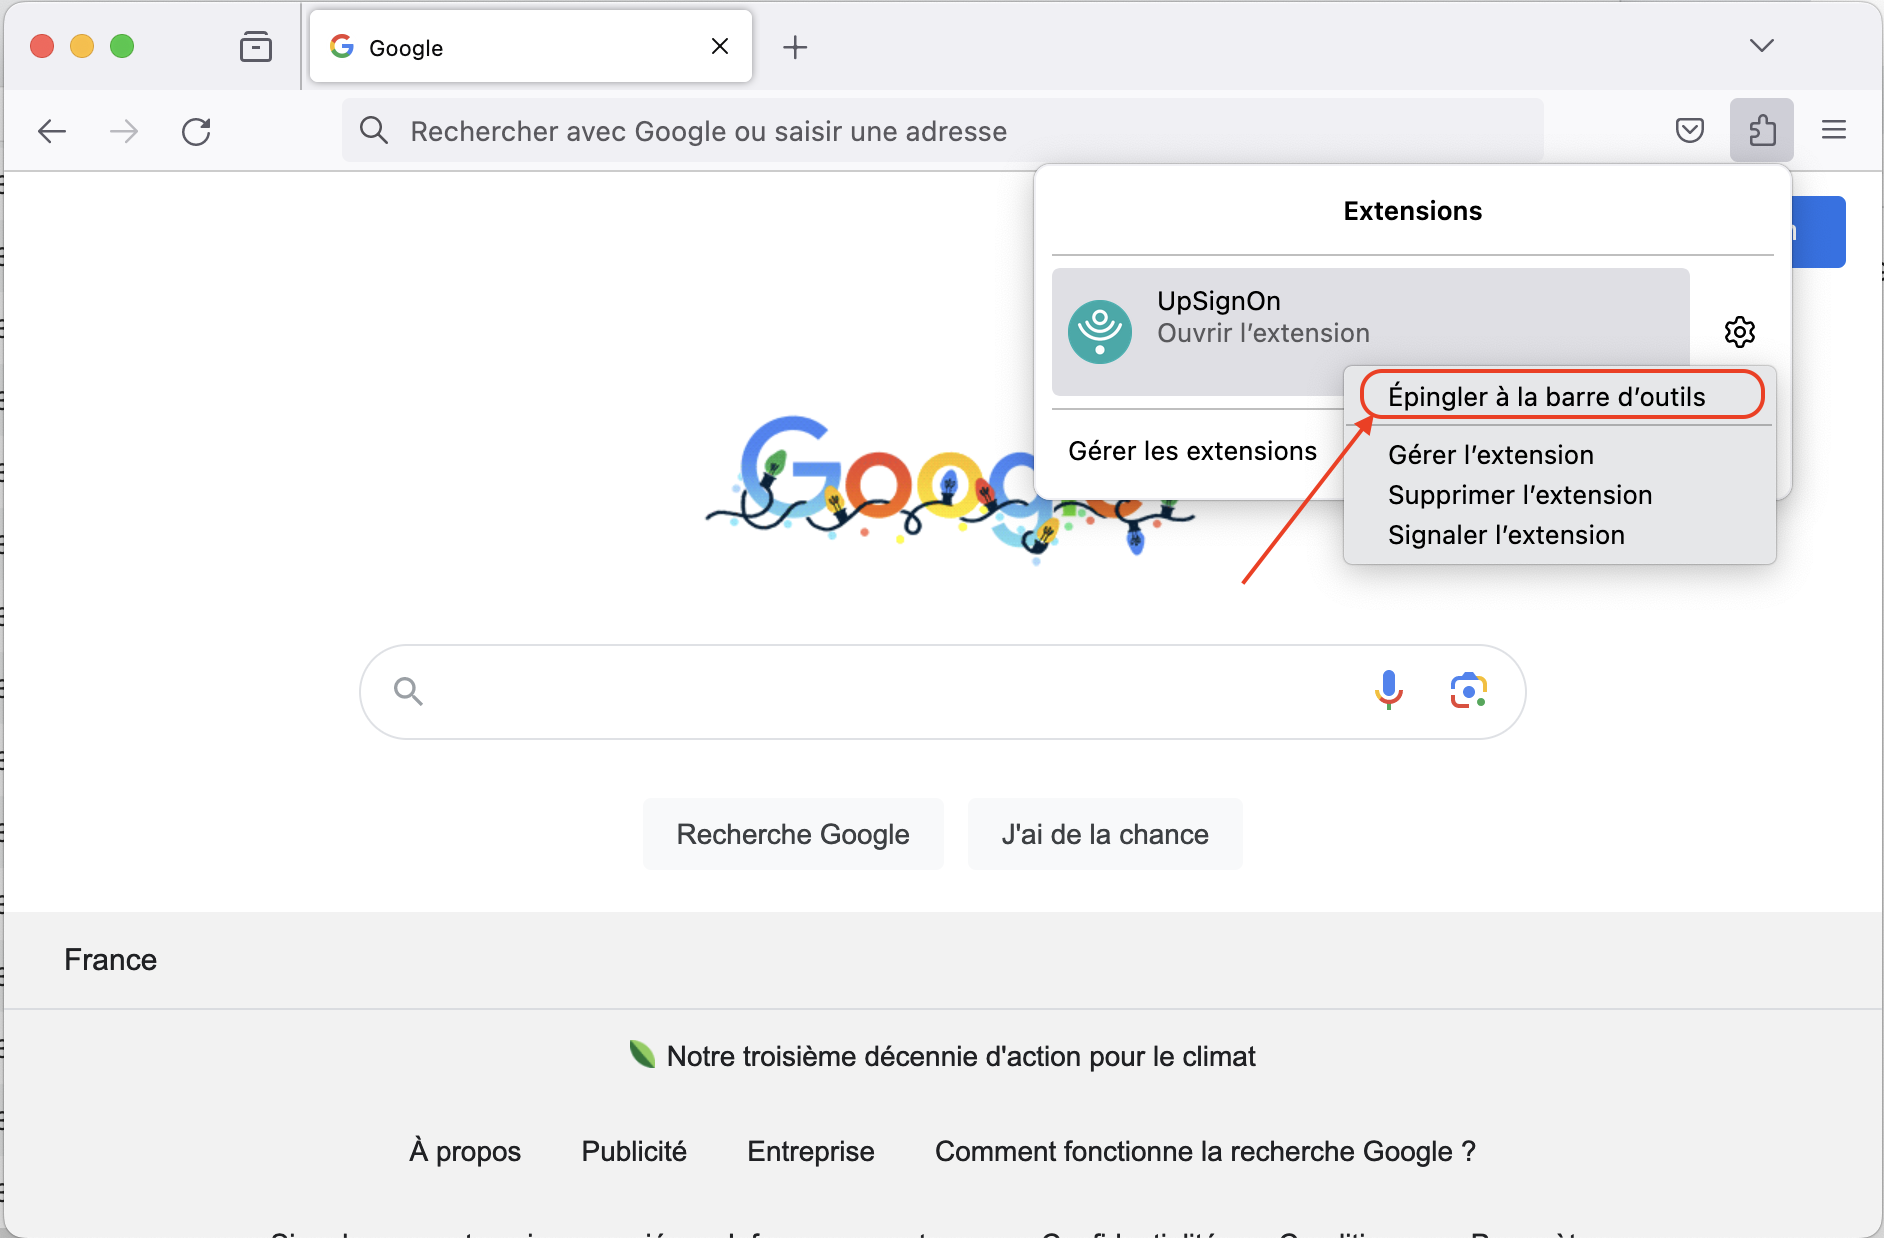Reload the current page
The image size is (1884, 1238).
tap(196, 131)
